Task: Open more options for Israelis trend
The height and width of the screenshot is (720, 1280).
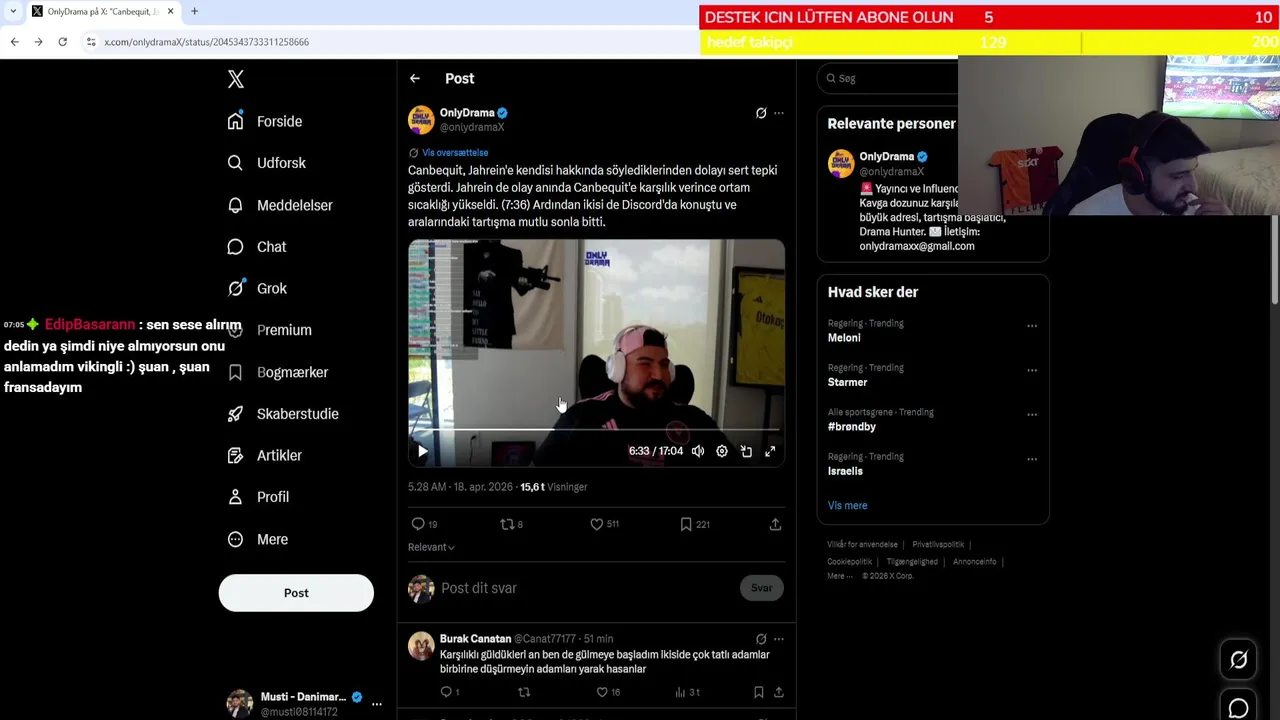Action: pos(1032,459)
